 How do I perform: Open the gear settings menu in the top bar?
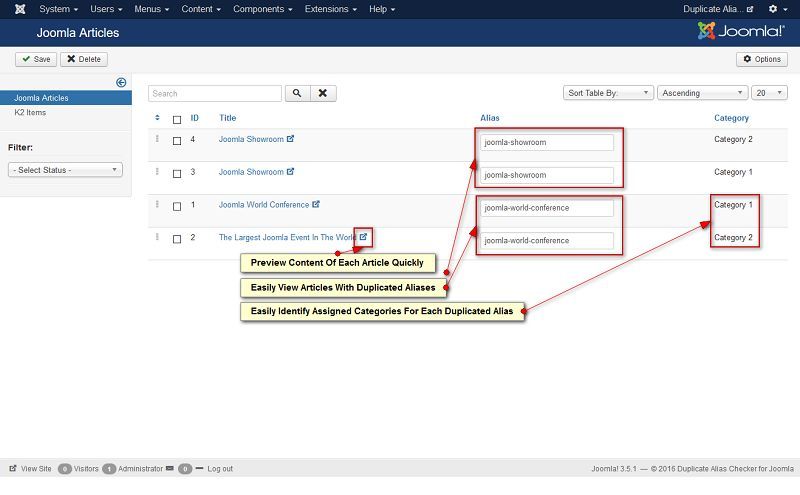click(x=778, y=9)
